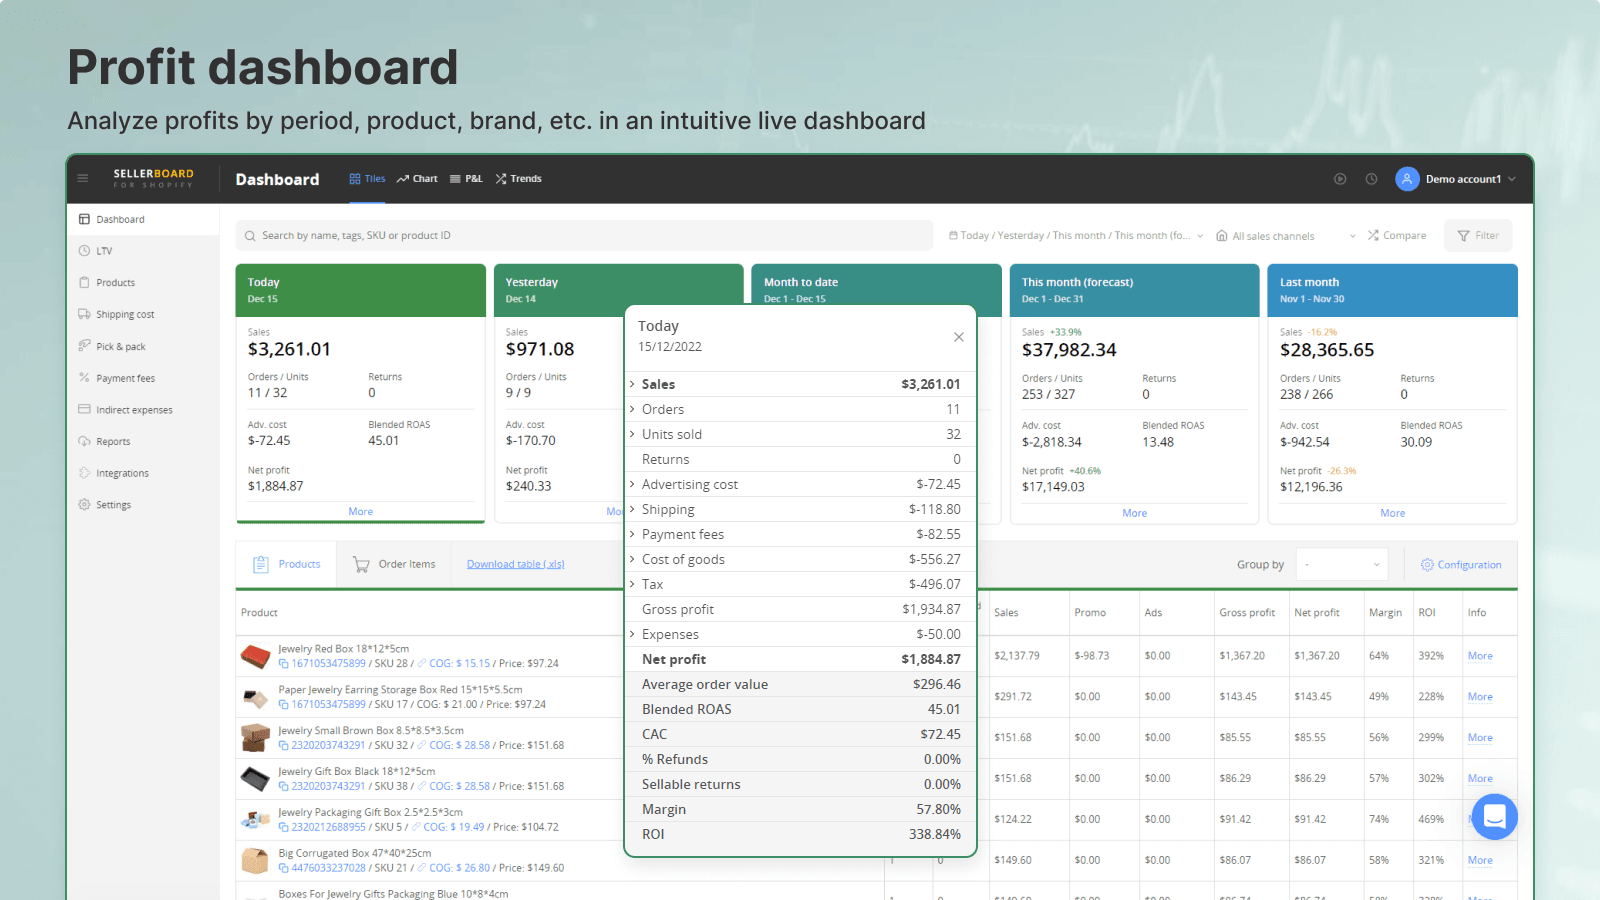
Task: Expand the Advertising cost row
Action: (633, 484)
